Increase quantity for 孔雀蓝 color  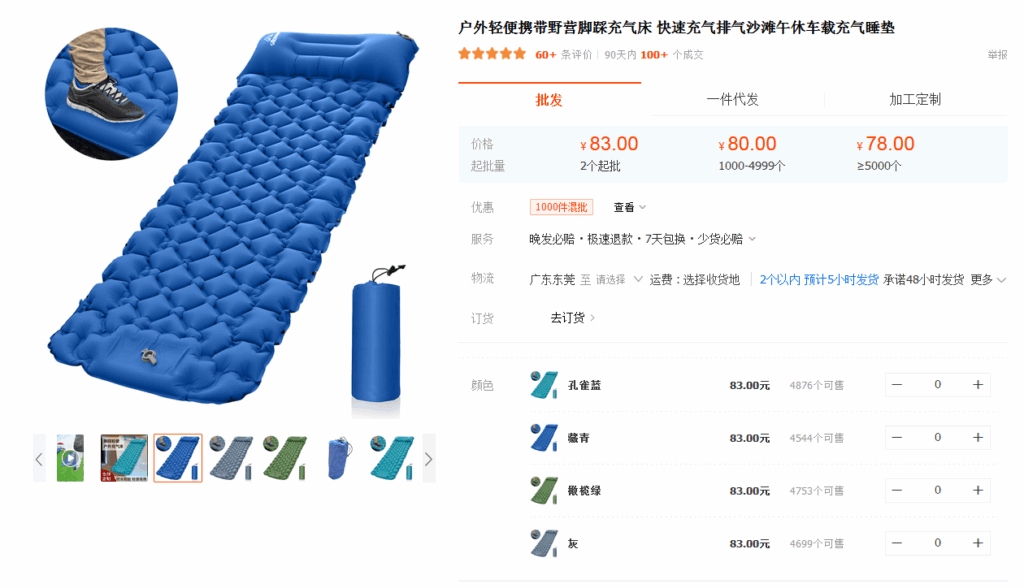[978, 385]
